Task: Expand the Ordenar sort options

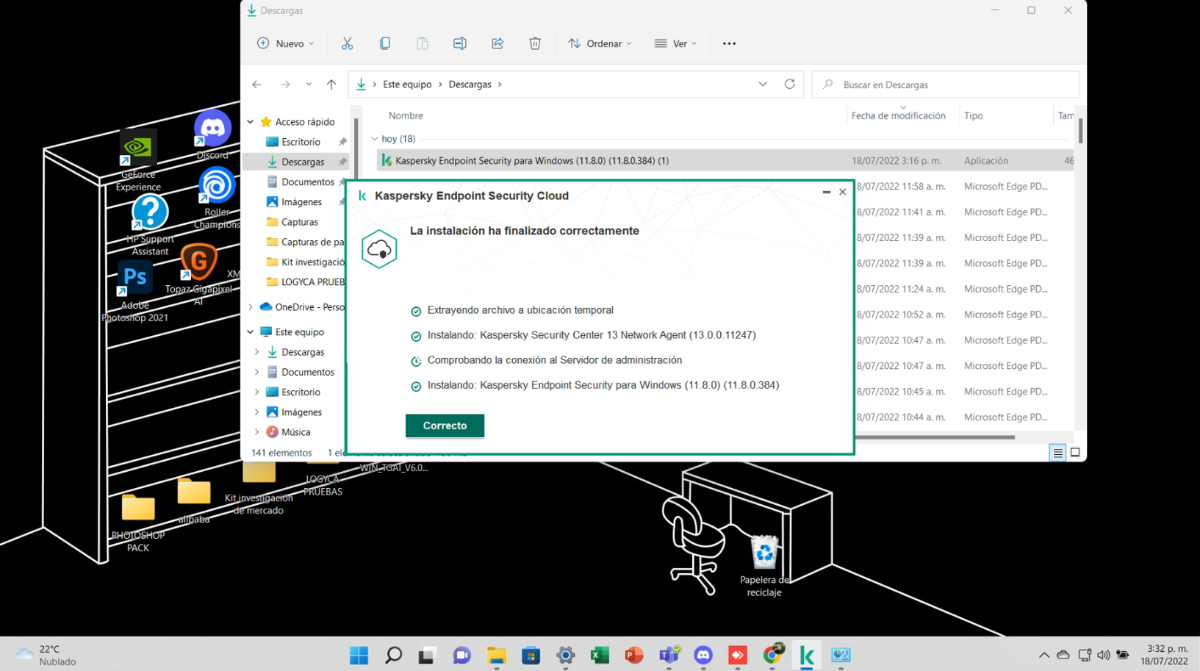Action: coord(600,44)
